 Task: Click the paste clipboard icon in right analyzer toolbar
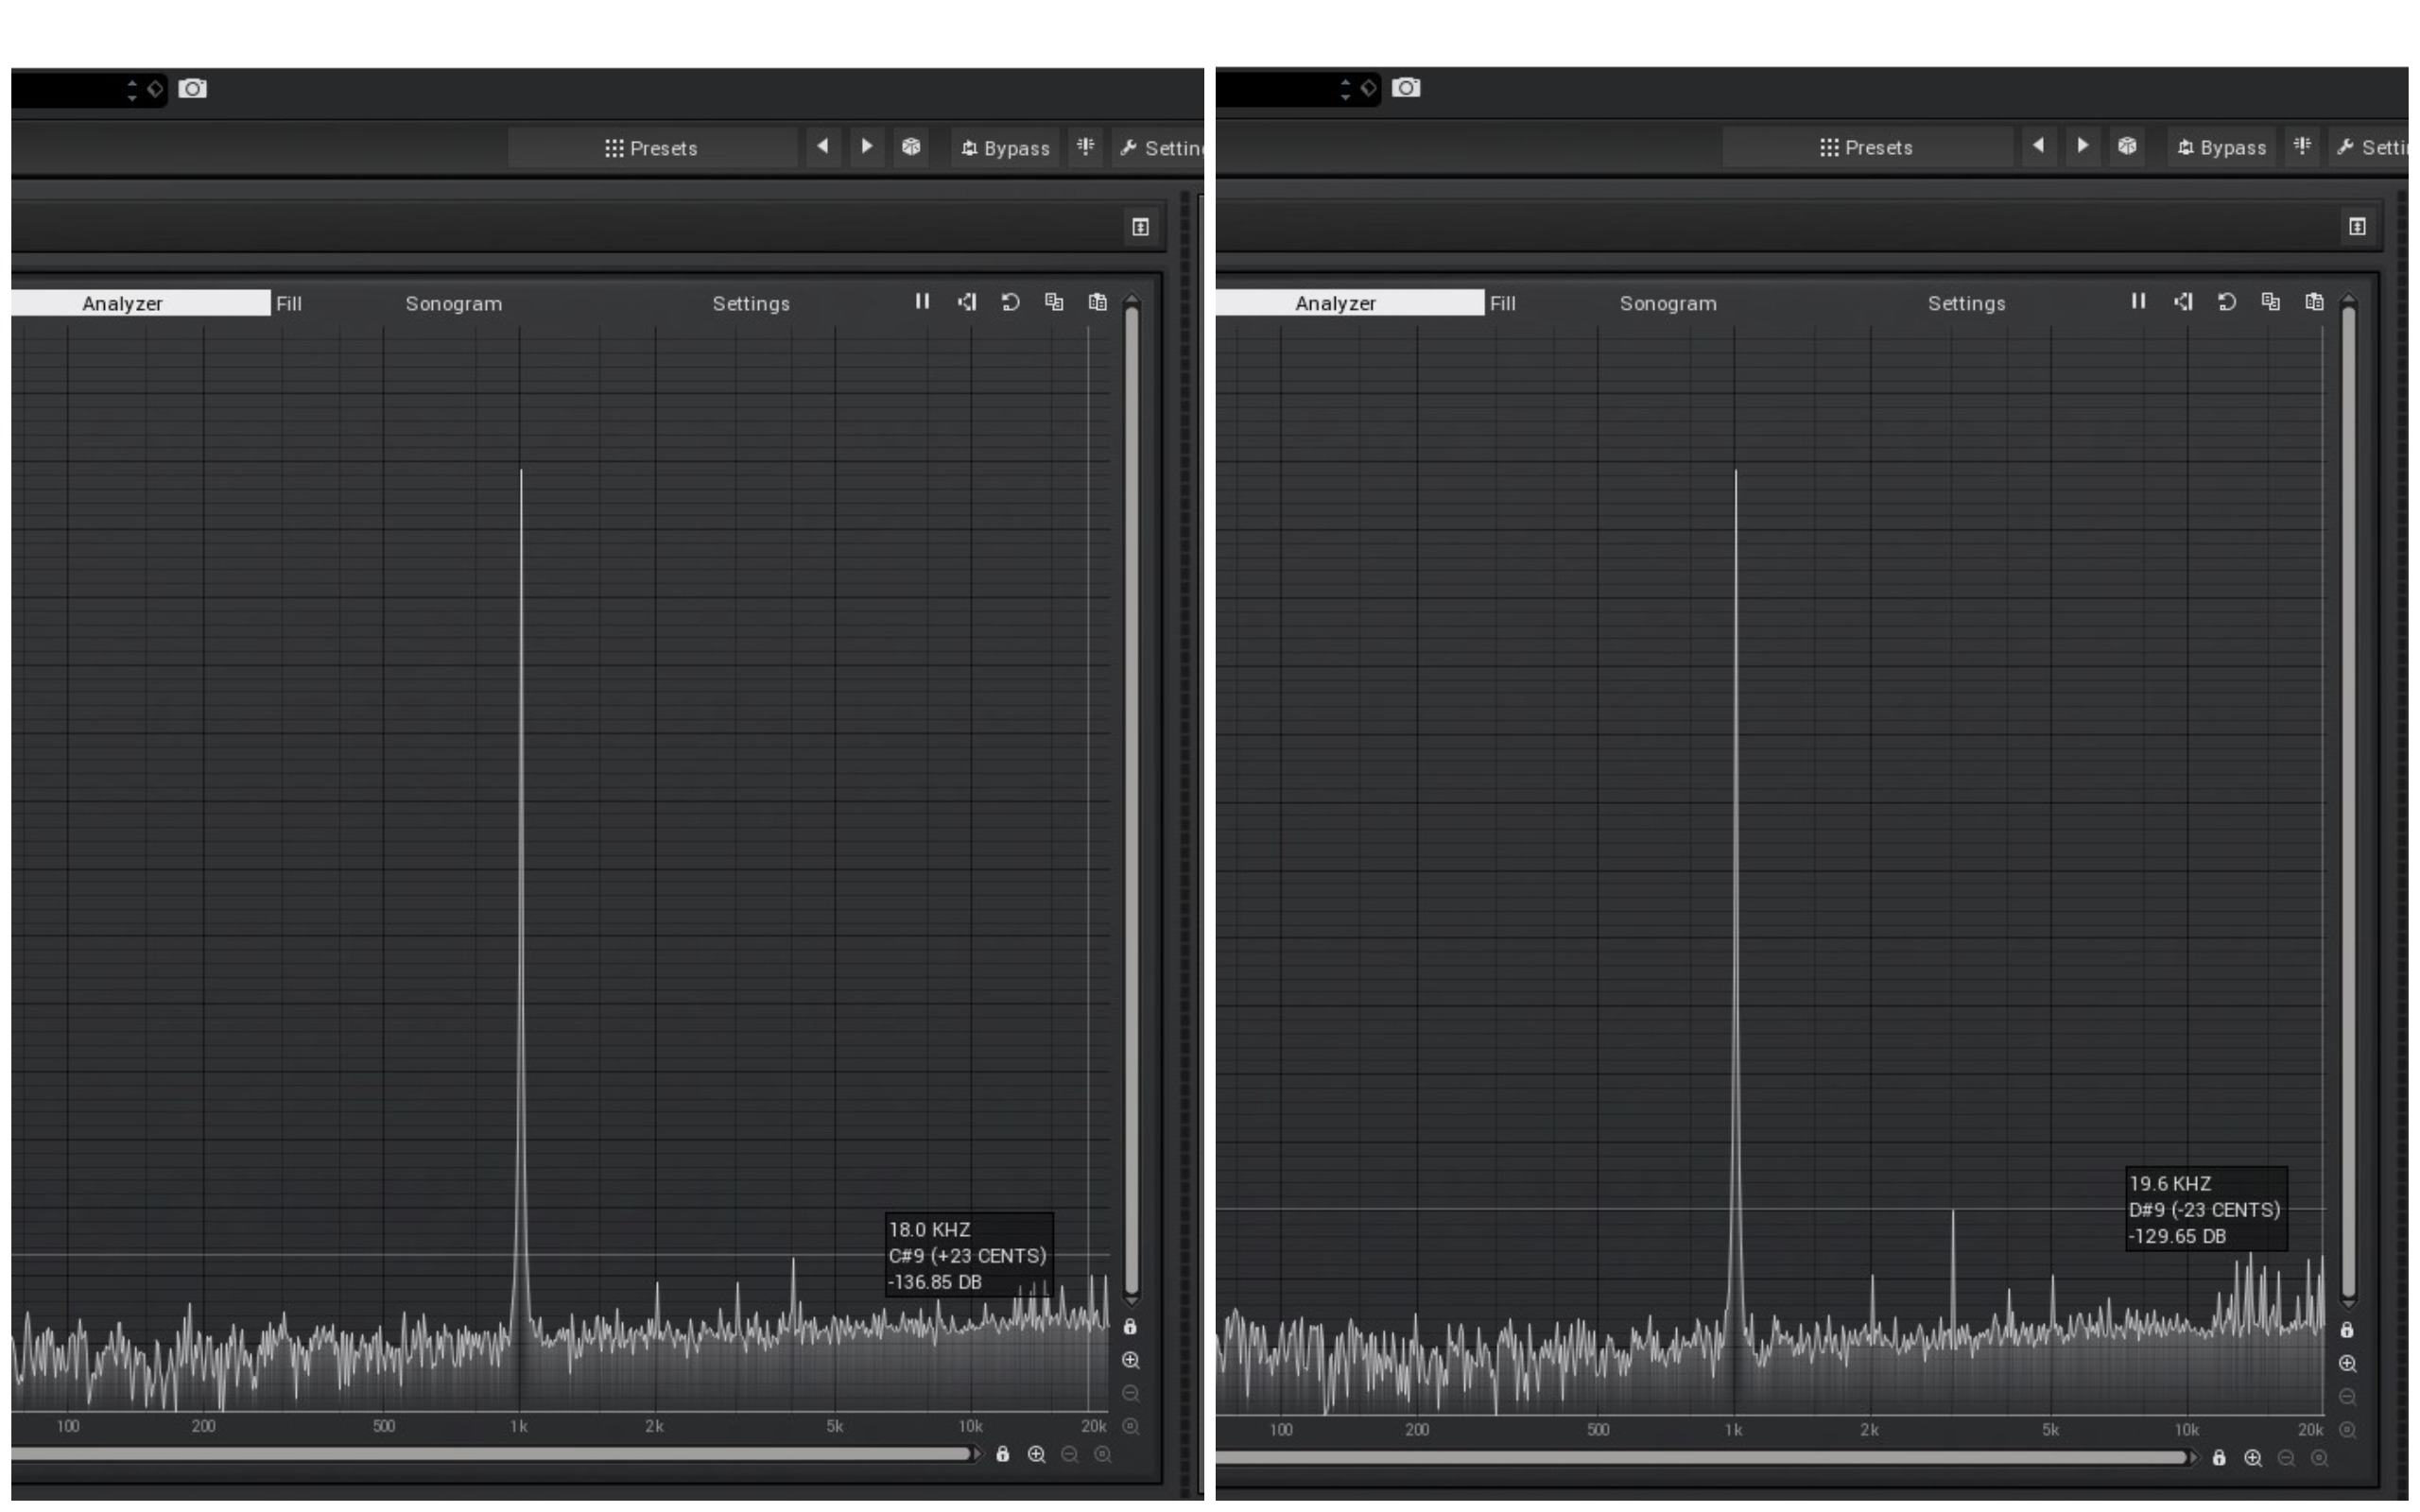2314,302
